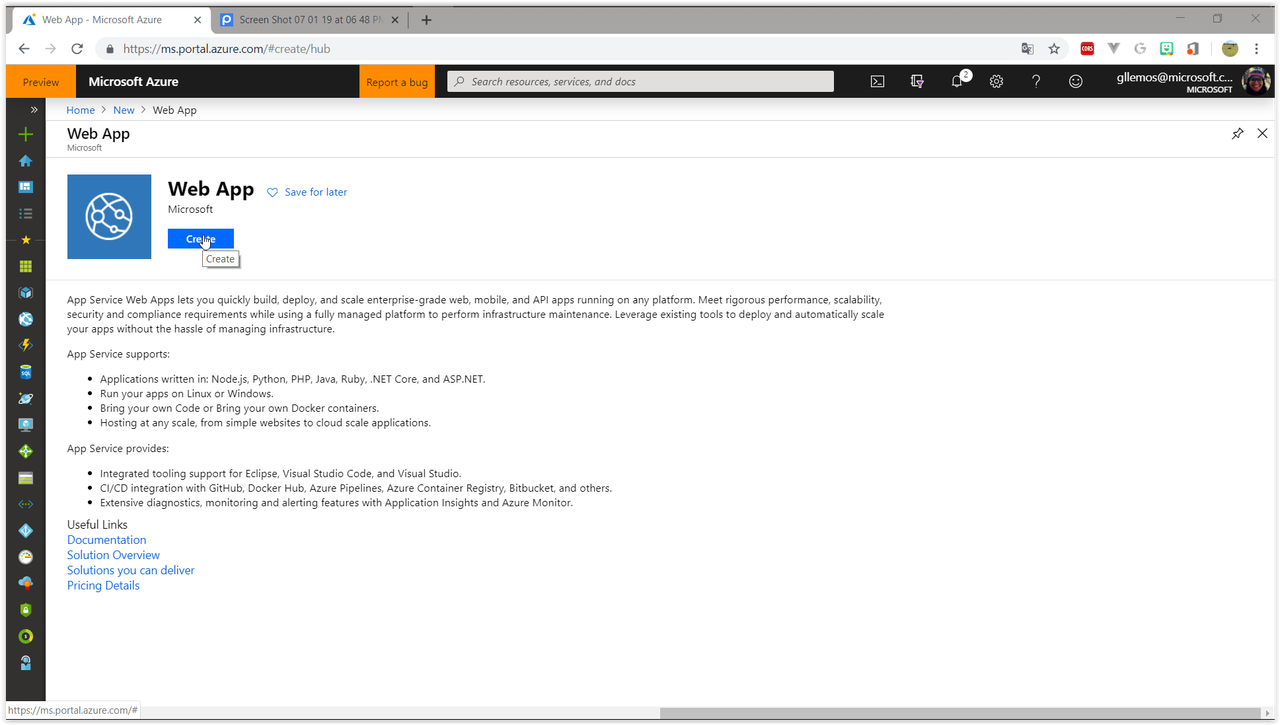Image resolution: width=1280 pixels, height=725 pixels.
Task: Open Storage accounts icon
Action: click(x=26, y=478)
